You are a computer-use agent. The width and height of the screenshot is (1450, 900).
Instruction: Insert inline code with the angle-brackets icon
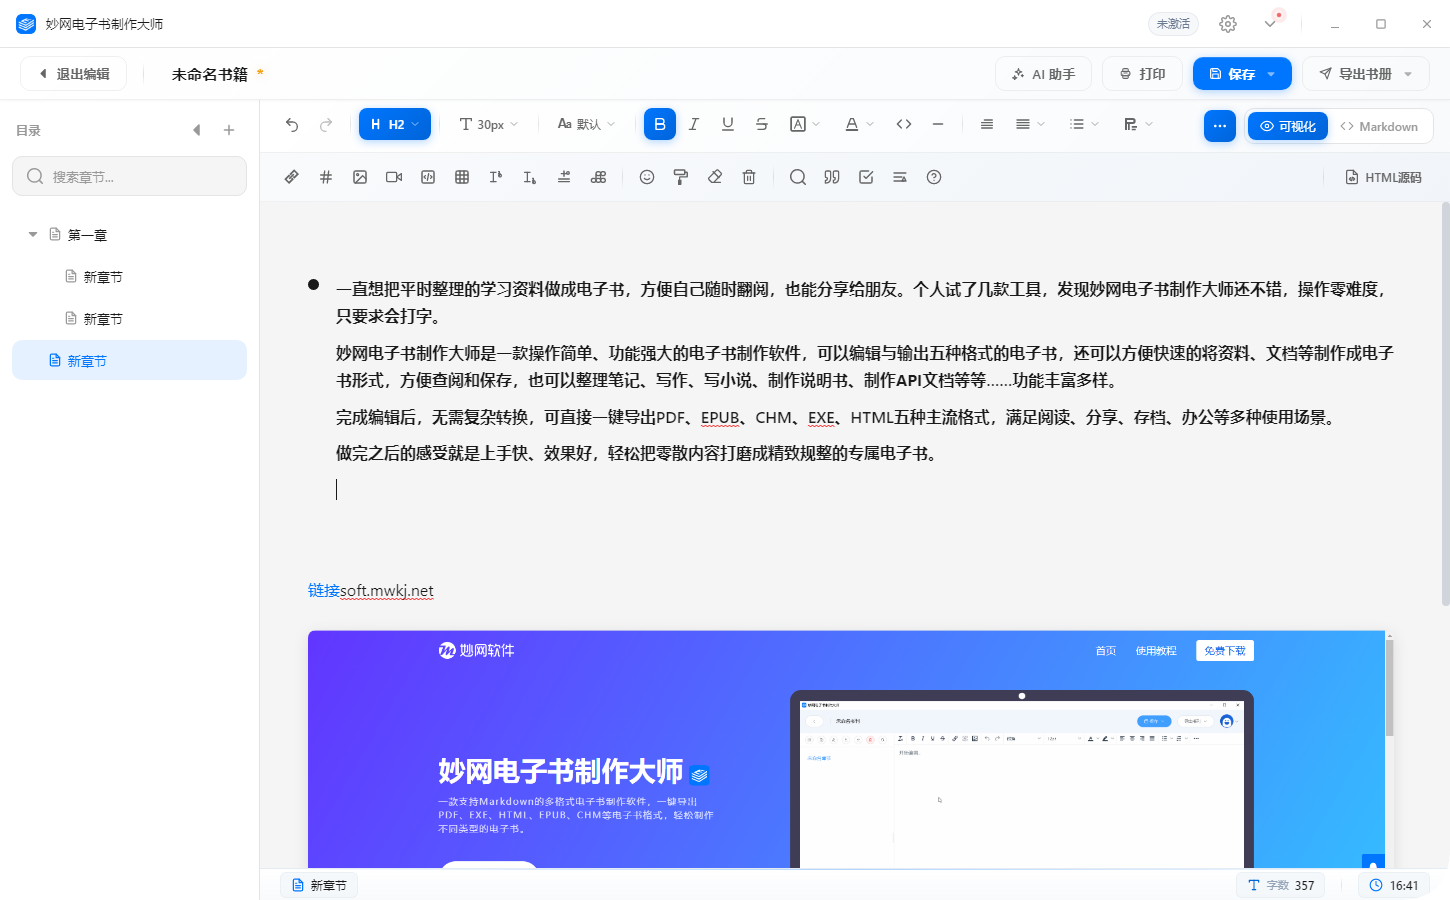point(904,124)
